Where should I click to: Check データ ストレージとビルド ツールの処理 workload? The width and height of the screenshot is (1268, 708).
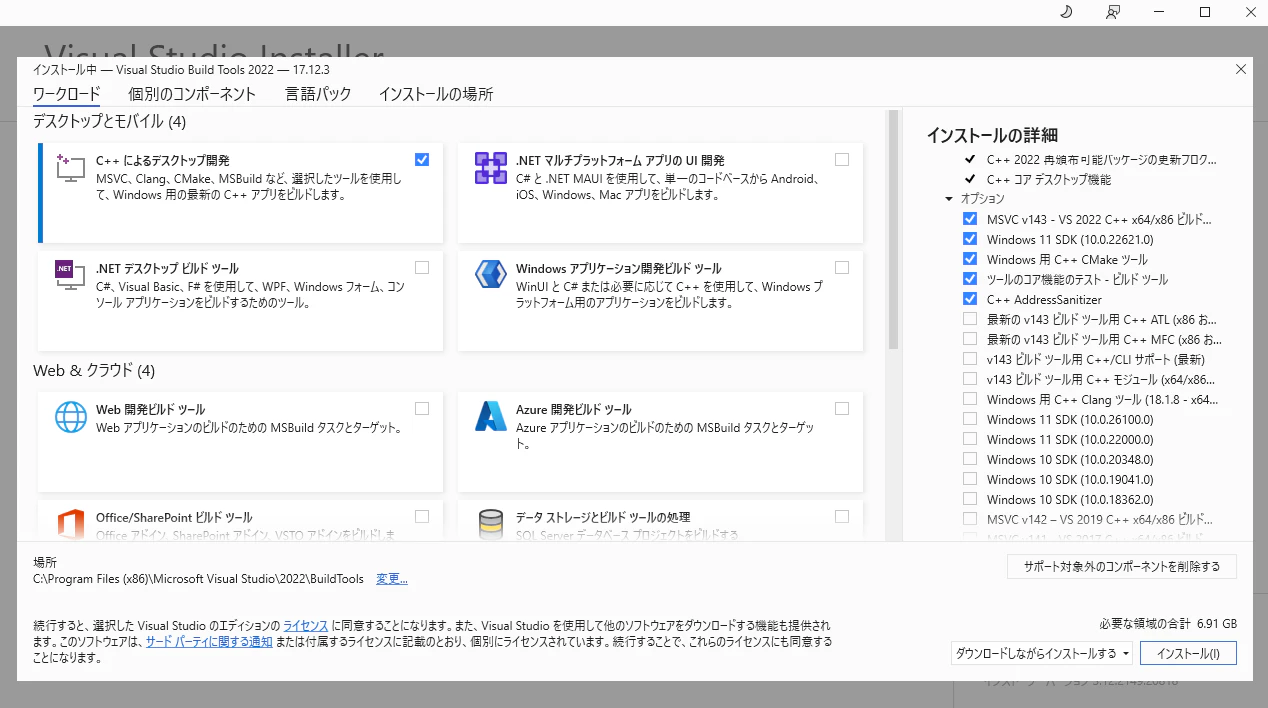842,516
